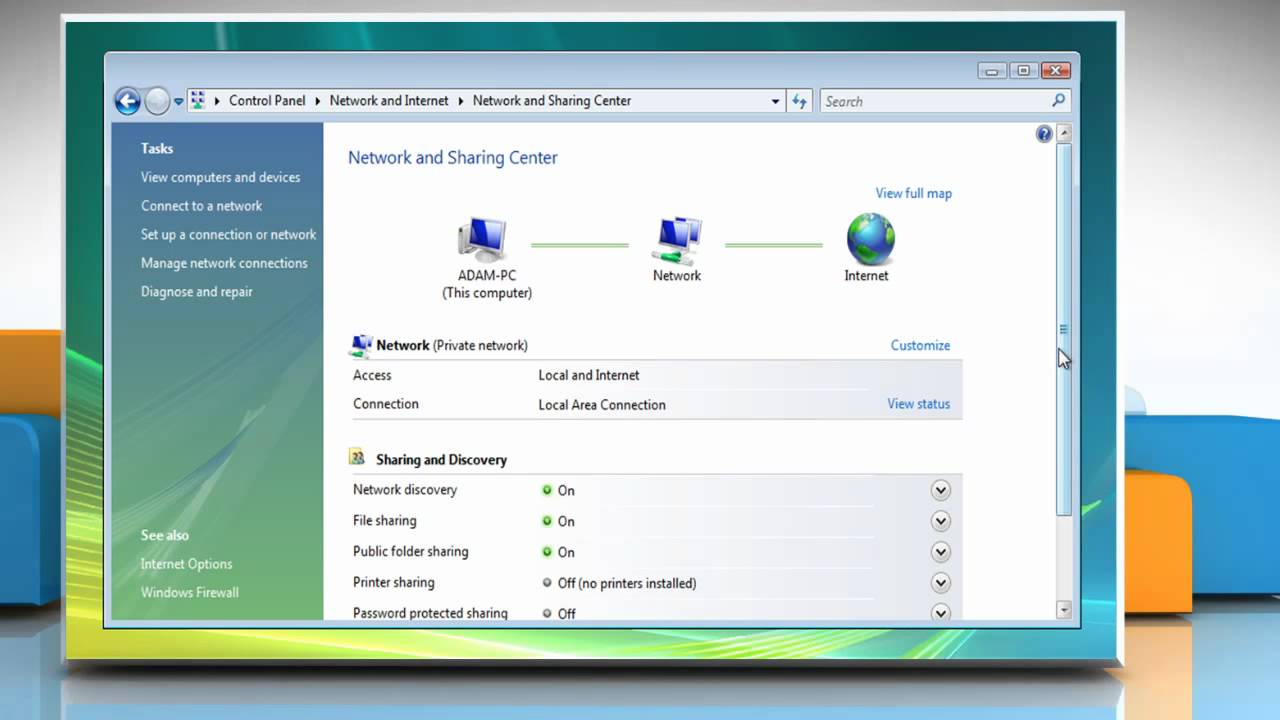
Task: Click the Customize link
Action: [920, 345]
